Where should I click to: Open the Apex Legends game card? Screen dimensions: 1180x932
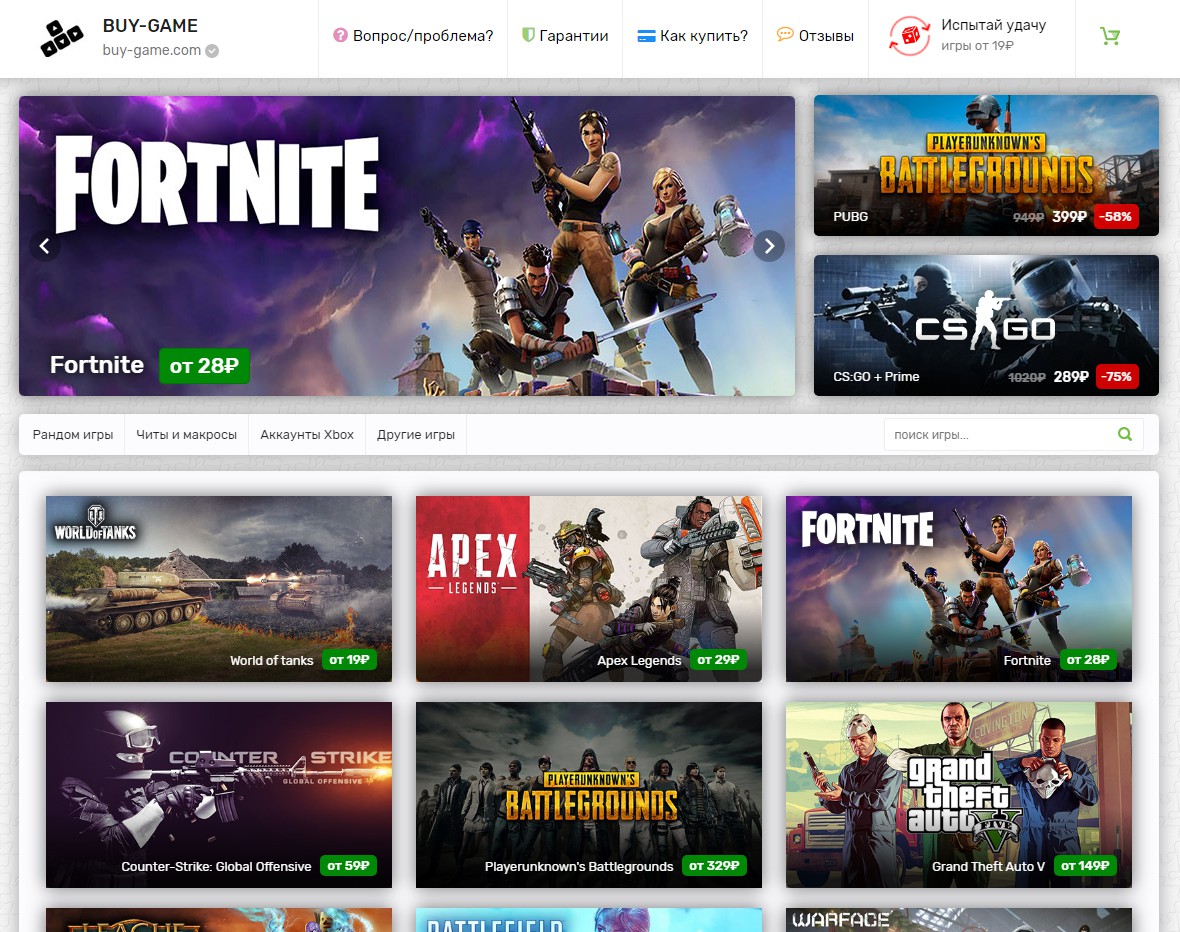588,589
